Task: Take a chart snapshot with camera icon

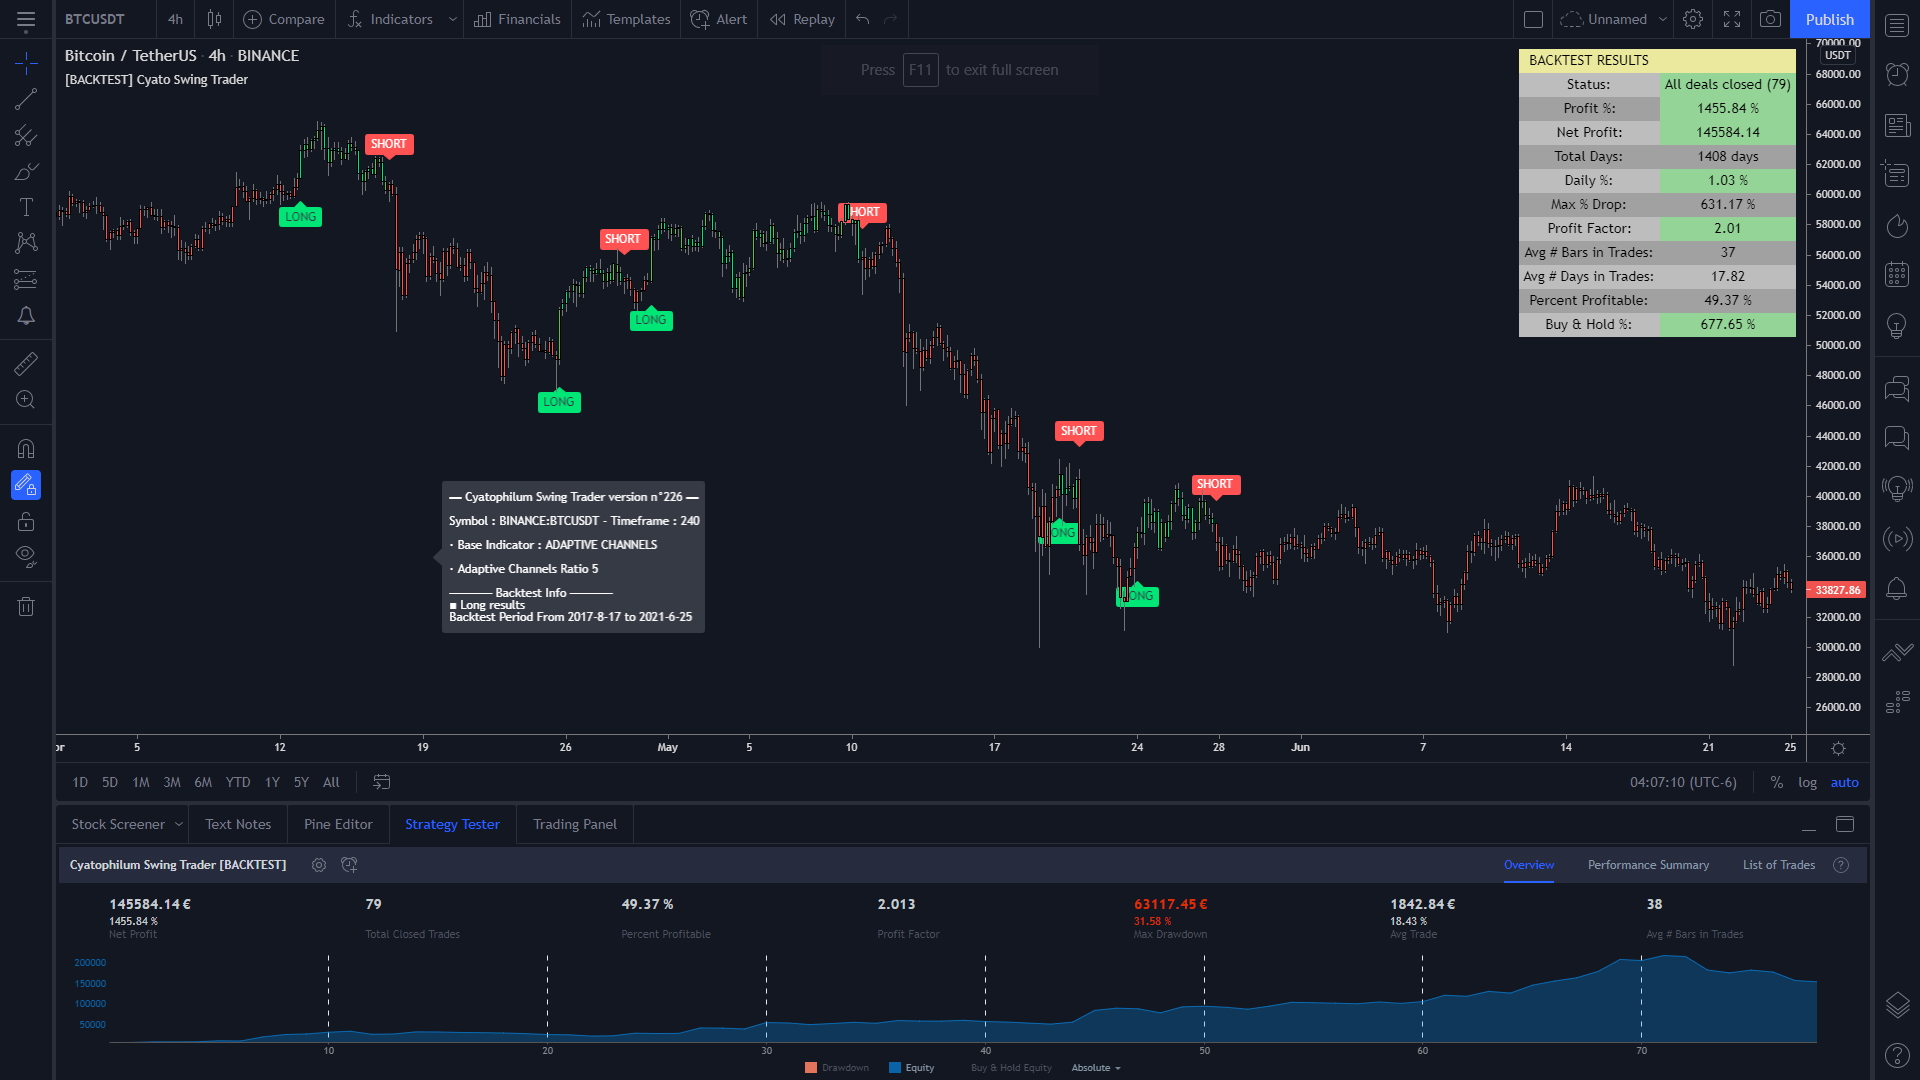Action: 1770,19
